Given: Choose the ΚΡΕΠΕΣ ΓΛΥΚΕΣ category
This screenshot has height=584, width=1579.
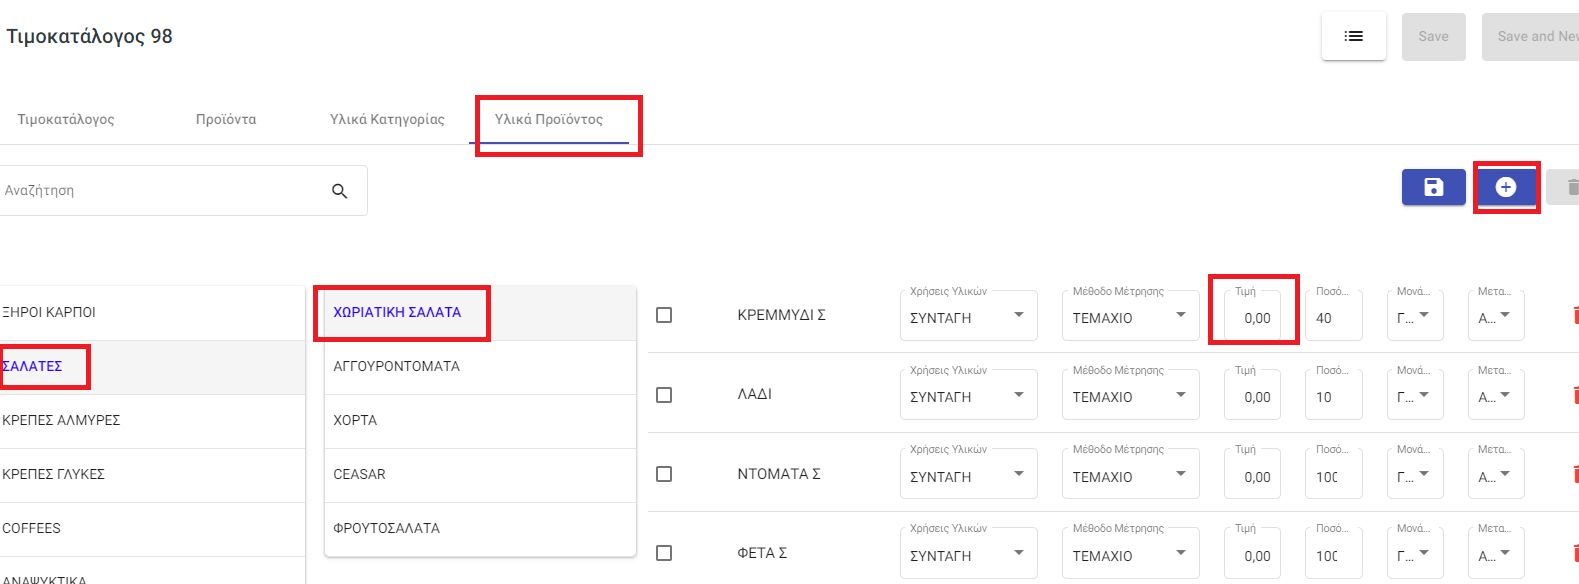Looking at the screenshot, I should point(54,474).
